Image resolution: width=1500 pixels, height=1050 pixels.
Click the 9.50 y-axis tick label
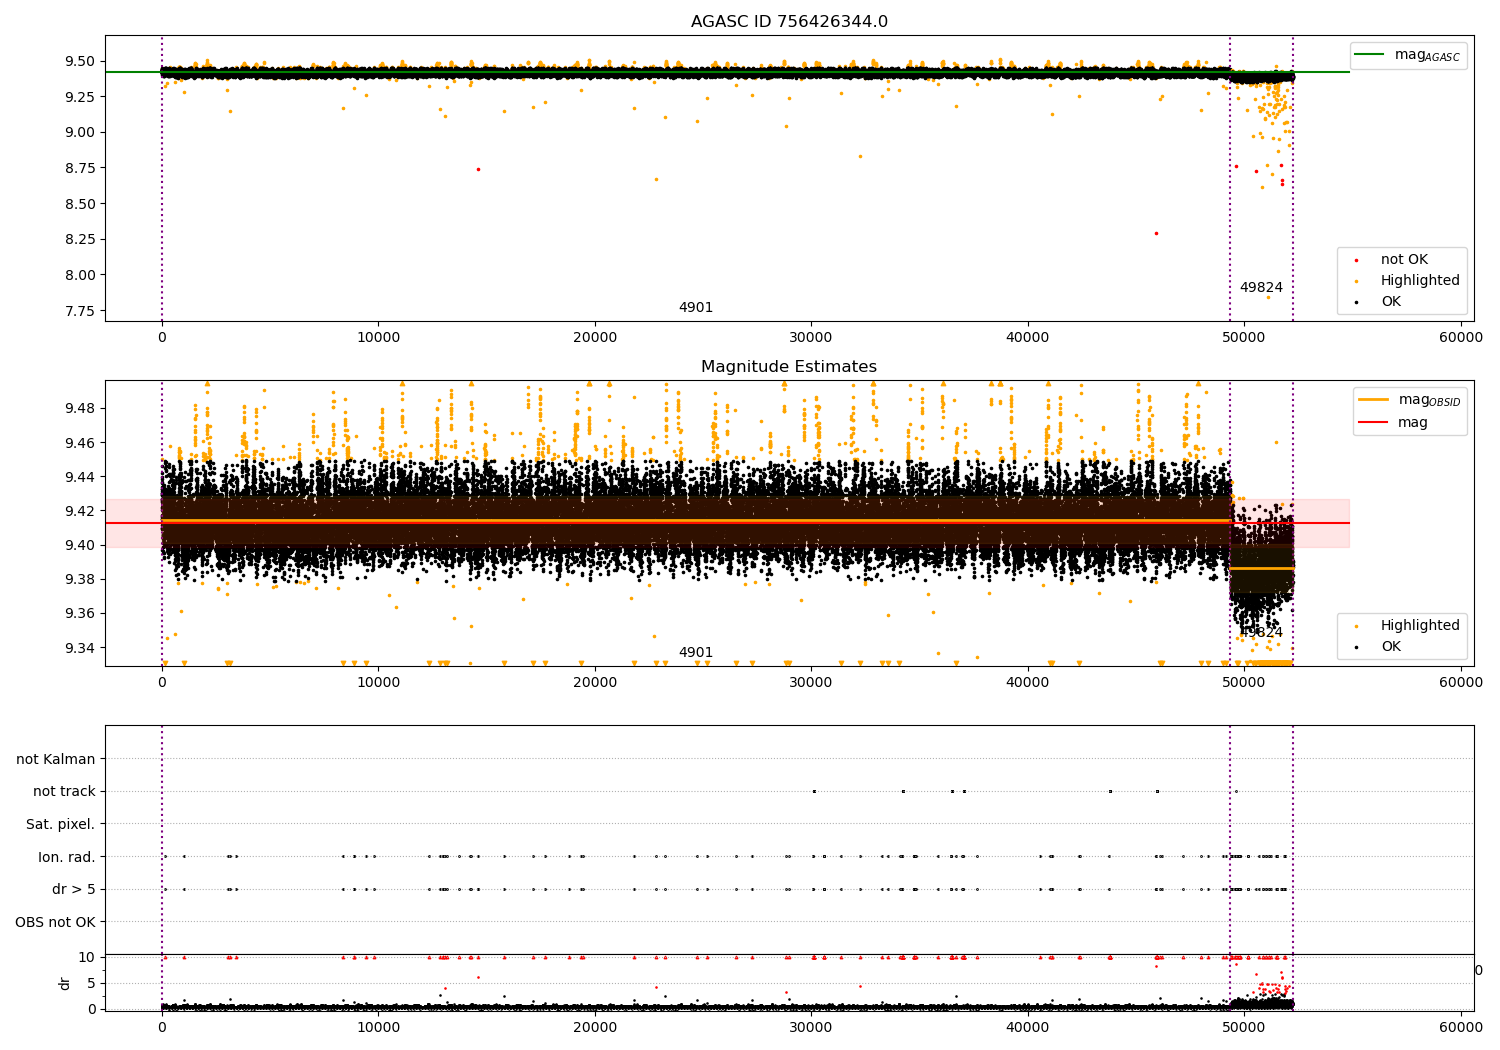(x=78, y=61)
